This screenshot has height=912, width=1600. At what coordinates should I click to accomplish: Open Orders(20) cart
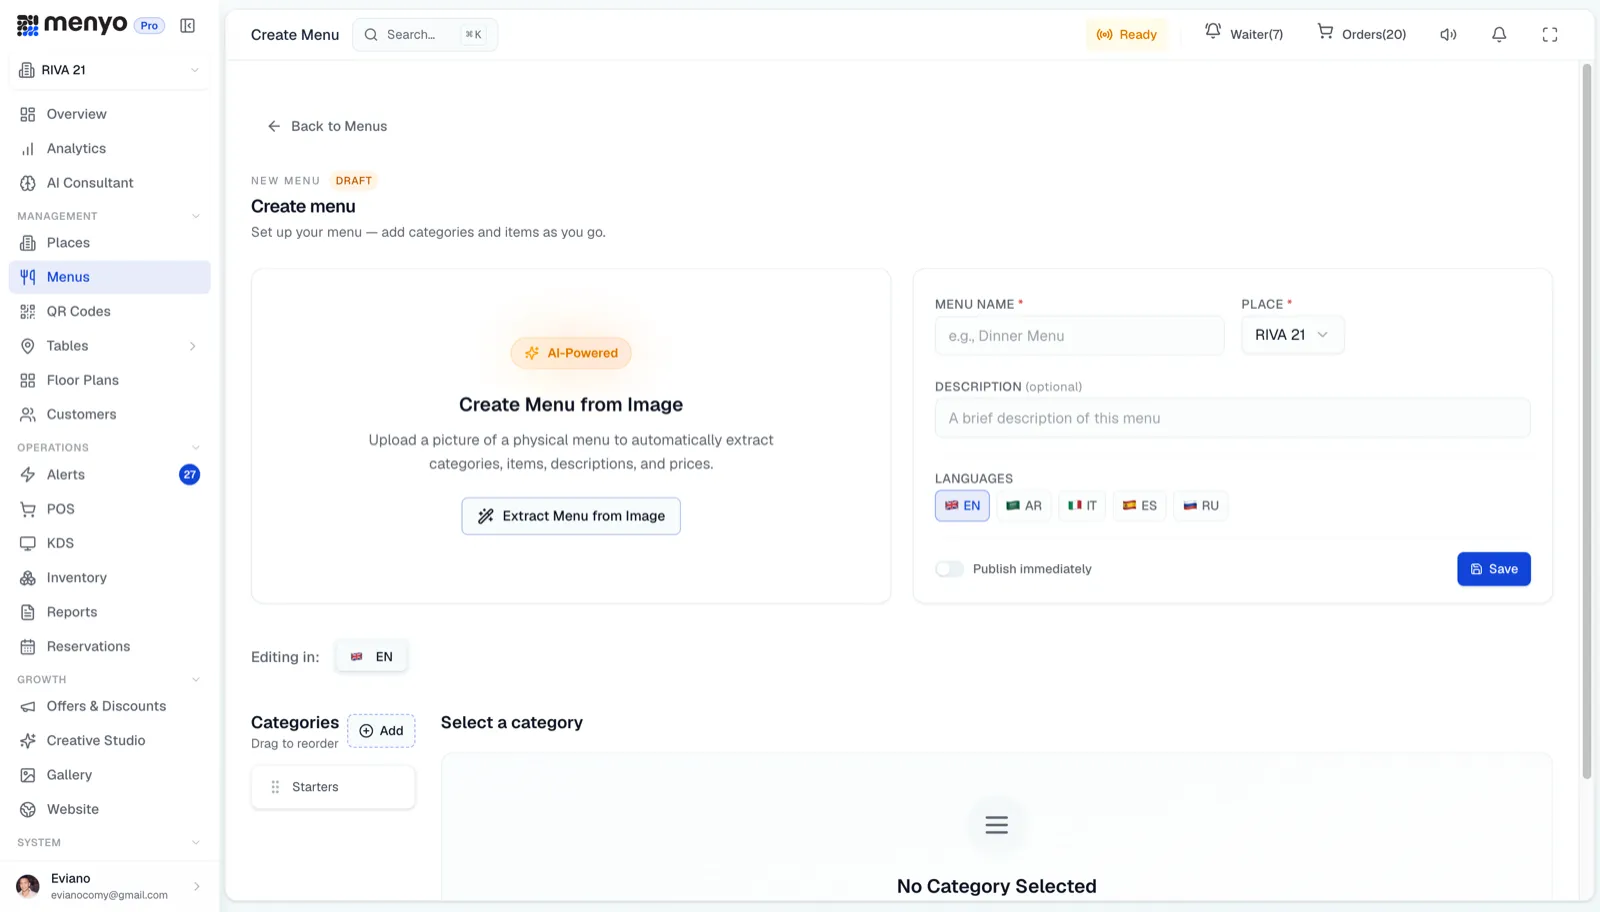1361,34
